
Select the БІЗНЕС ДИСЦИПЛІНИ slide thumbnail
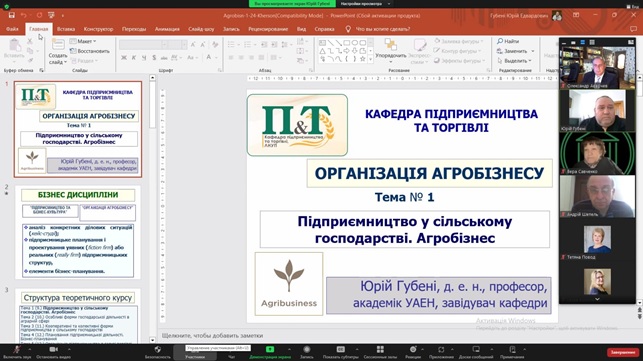(x=78, y=232)
